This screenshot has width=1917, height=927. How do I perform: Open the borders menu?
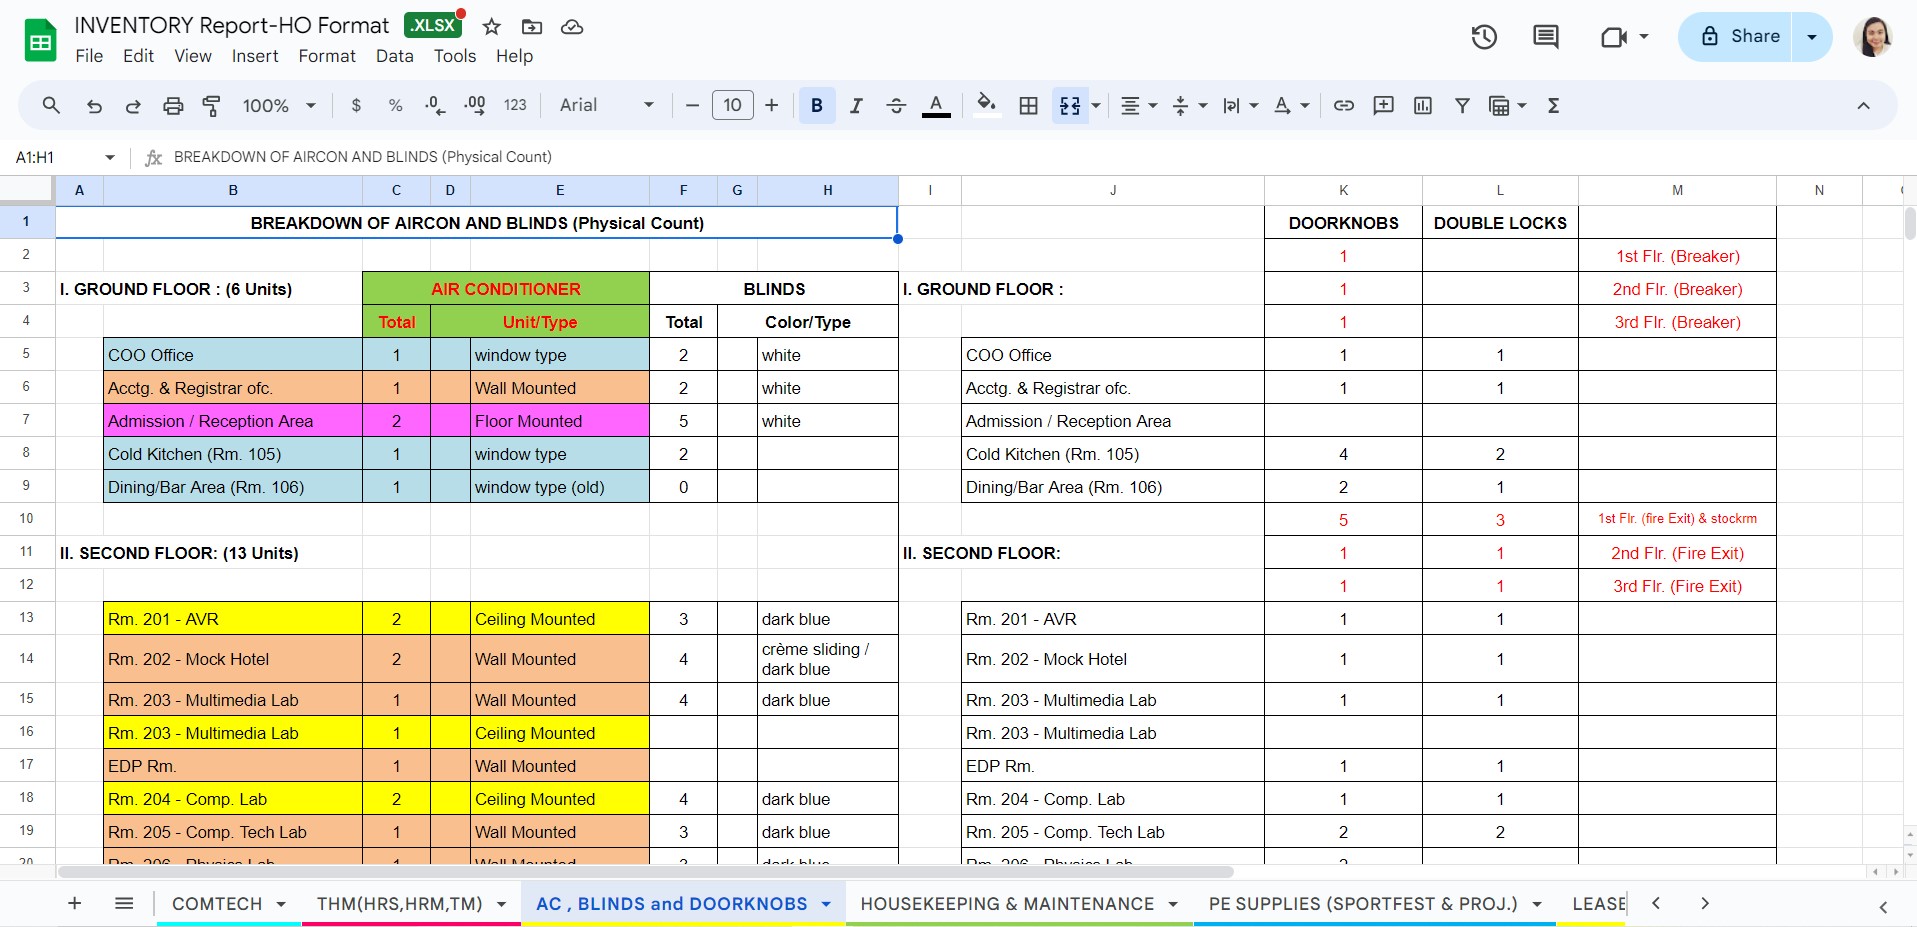pyautogui.click(x=1028, y=105)
